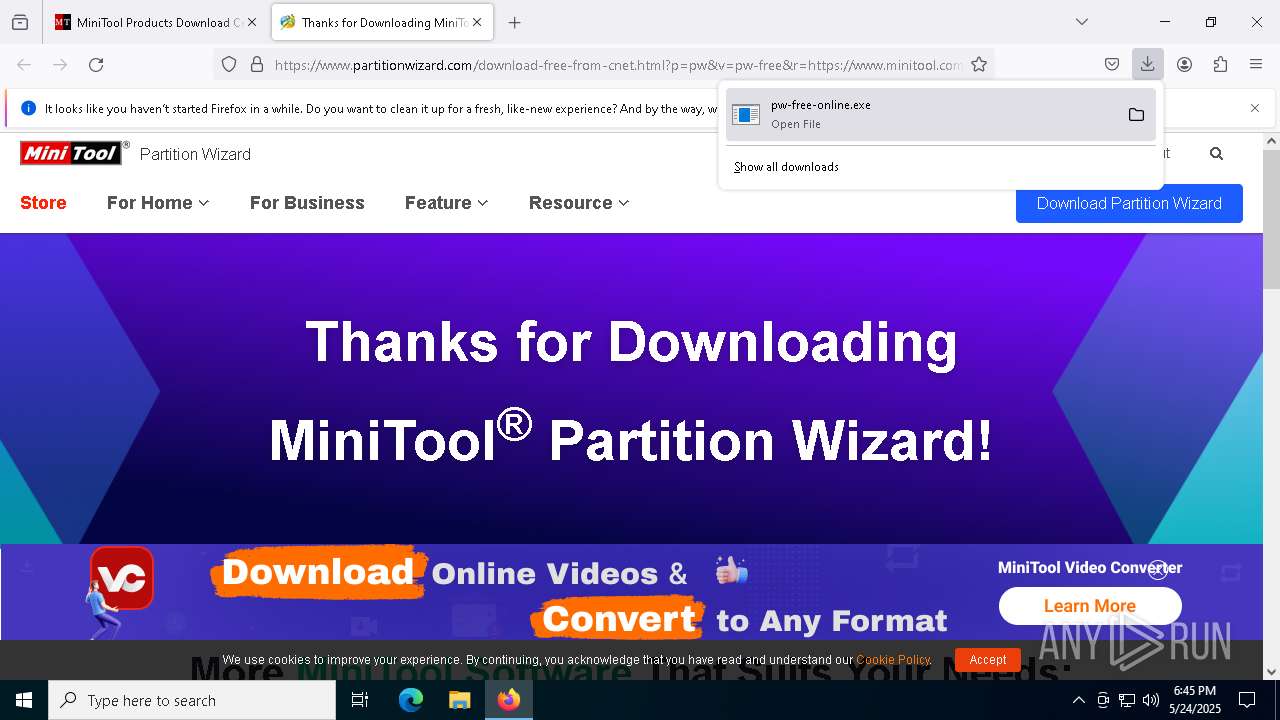
Task: Click Partition Wizard site title
Action: [x=195, y=154]
